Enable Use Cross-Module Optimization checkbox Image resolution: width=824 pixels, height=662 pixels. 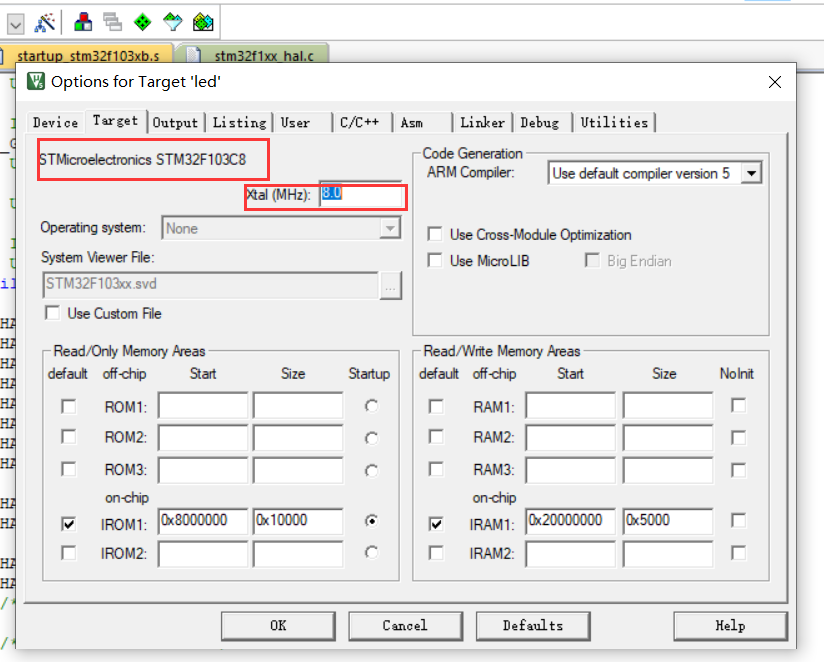point(435,234)
